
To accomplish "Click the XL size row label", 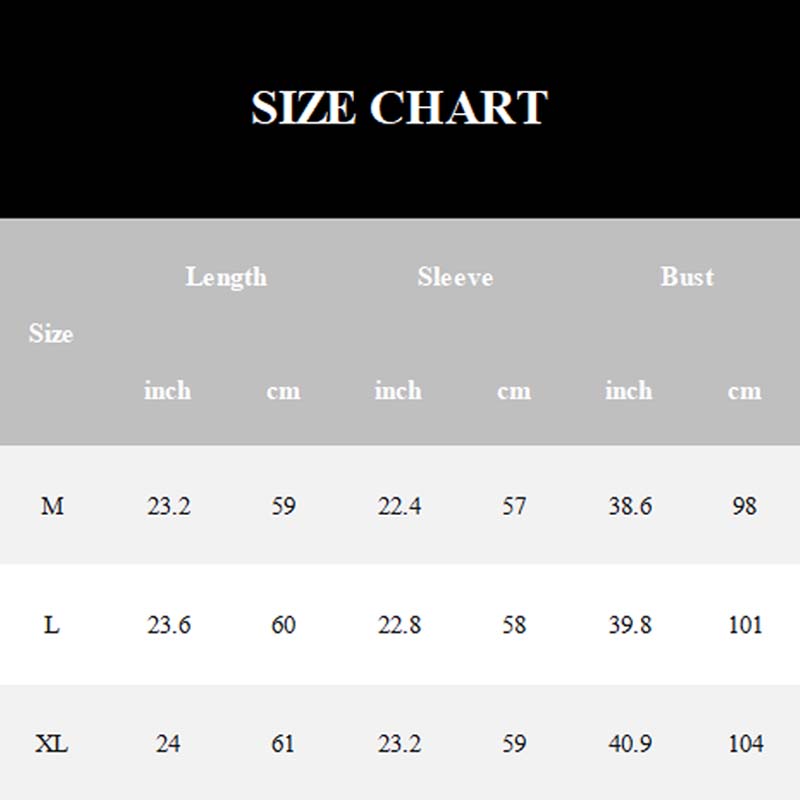I will point(52,744).
